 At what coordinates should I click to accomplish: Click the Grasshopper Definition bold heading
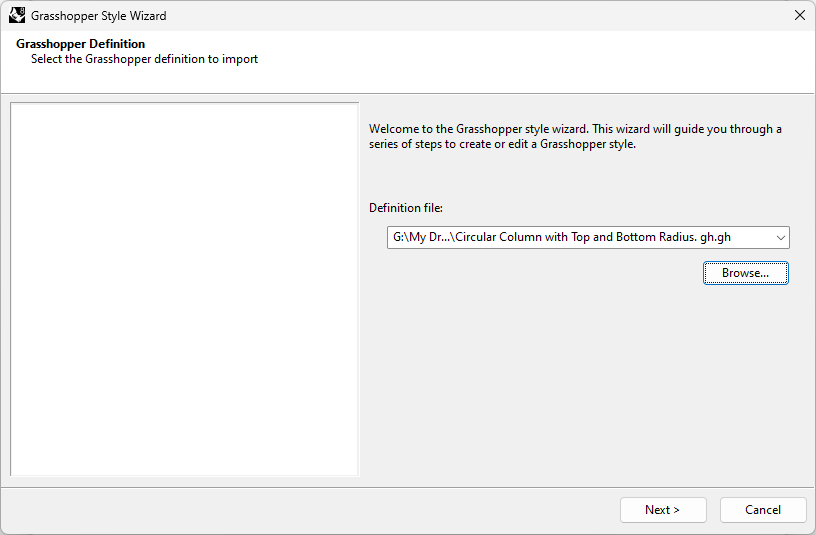(81, 44)
